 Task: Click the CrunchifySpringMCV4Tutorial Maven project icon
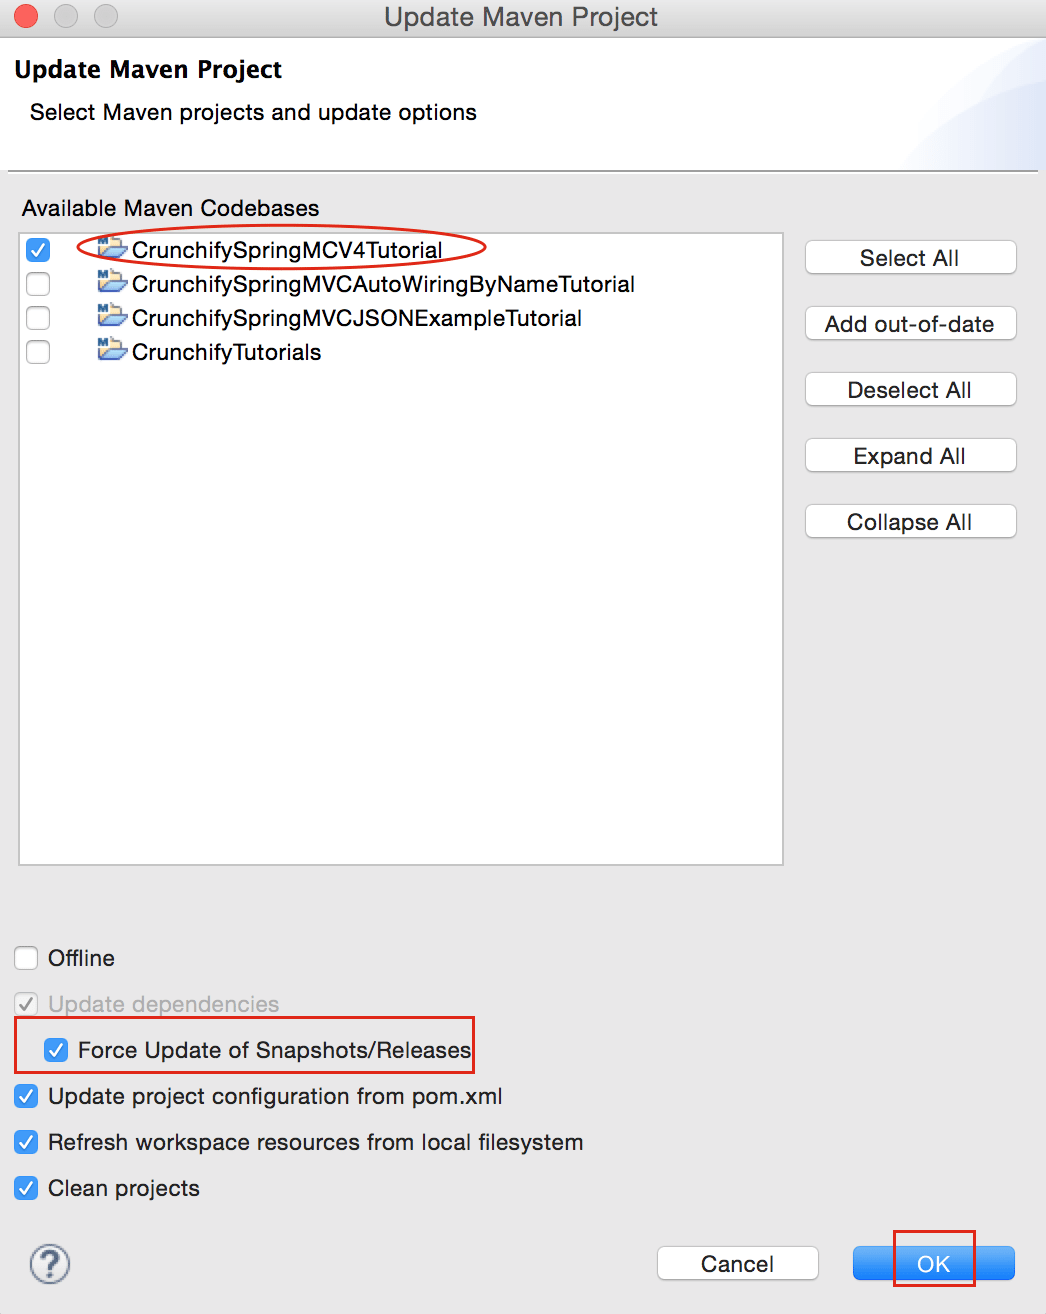pos(112,248)
